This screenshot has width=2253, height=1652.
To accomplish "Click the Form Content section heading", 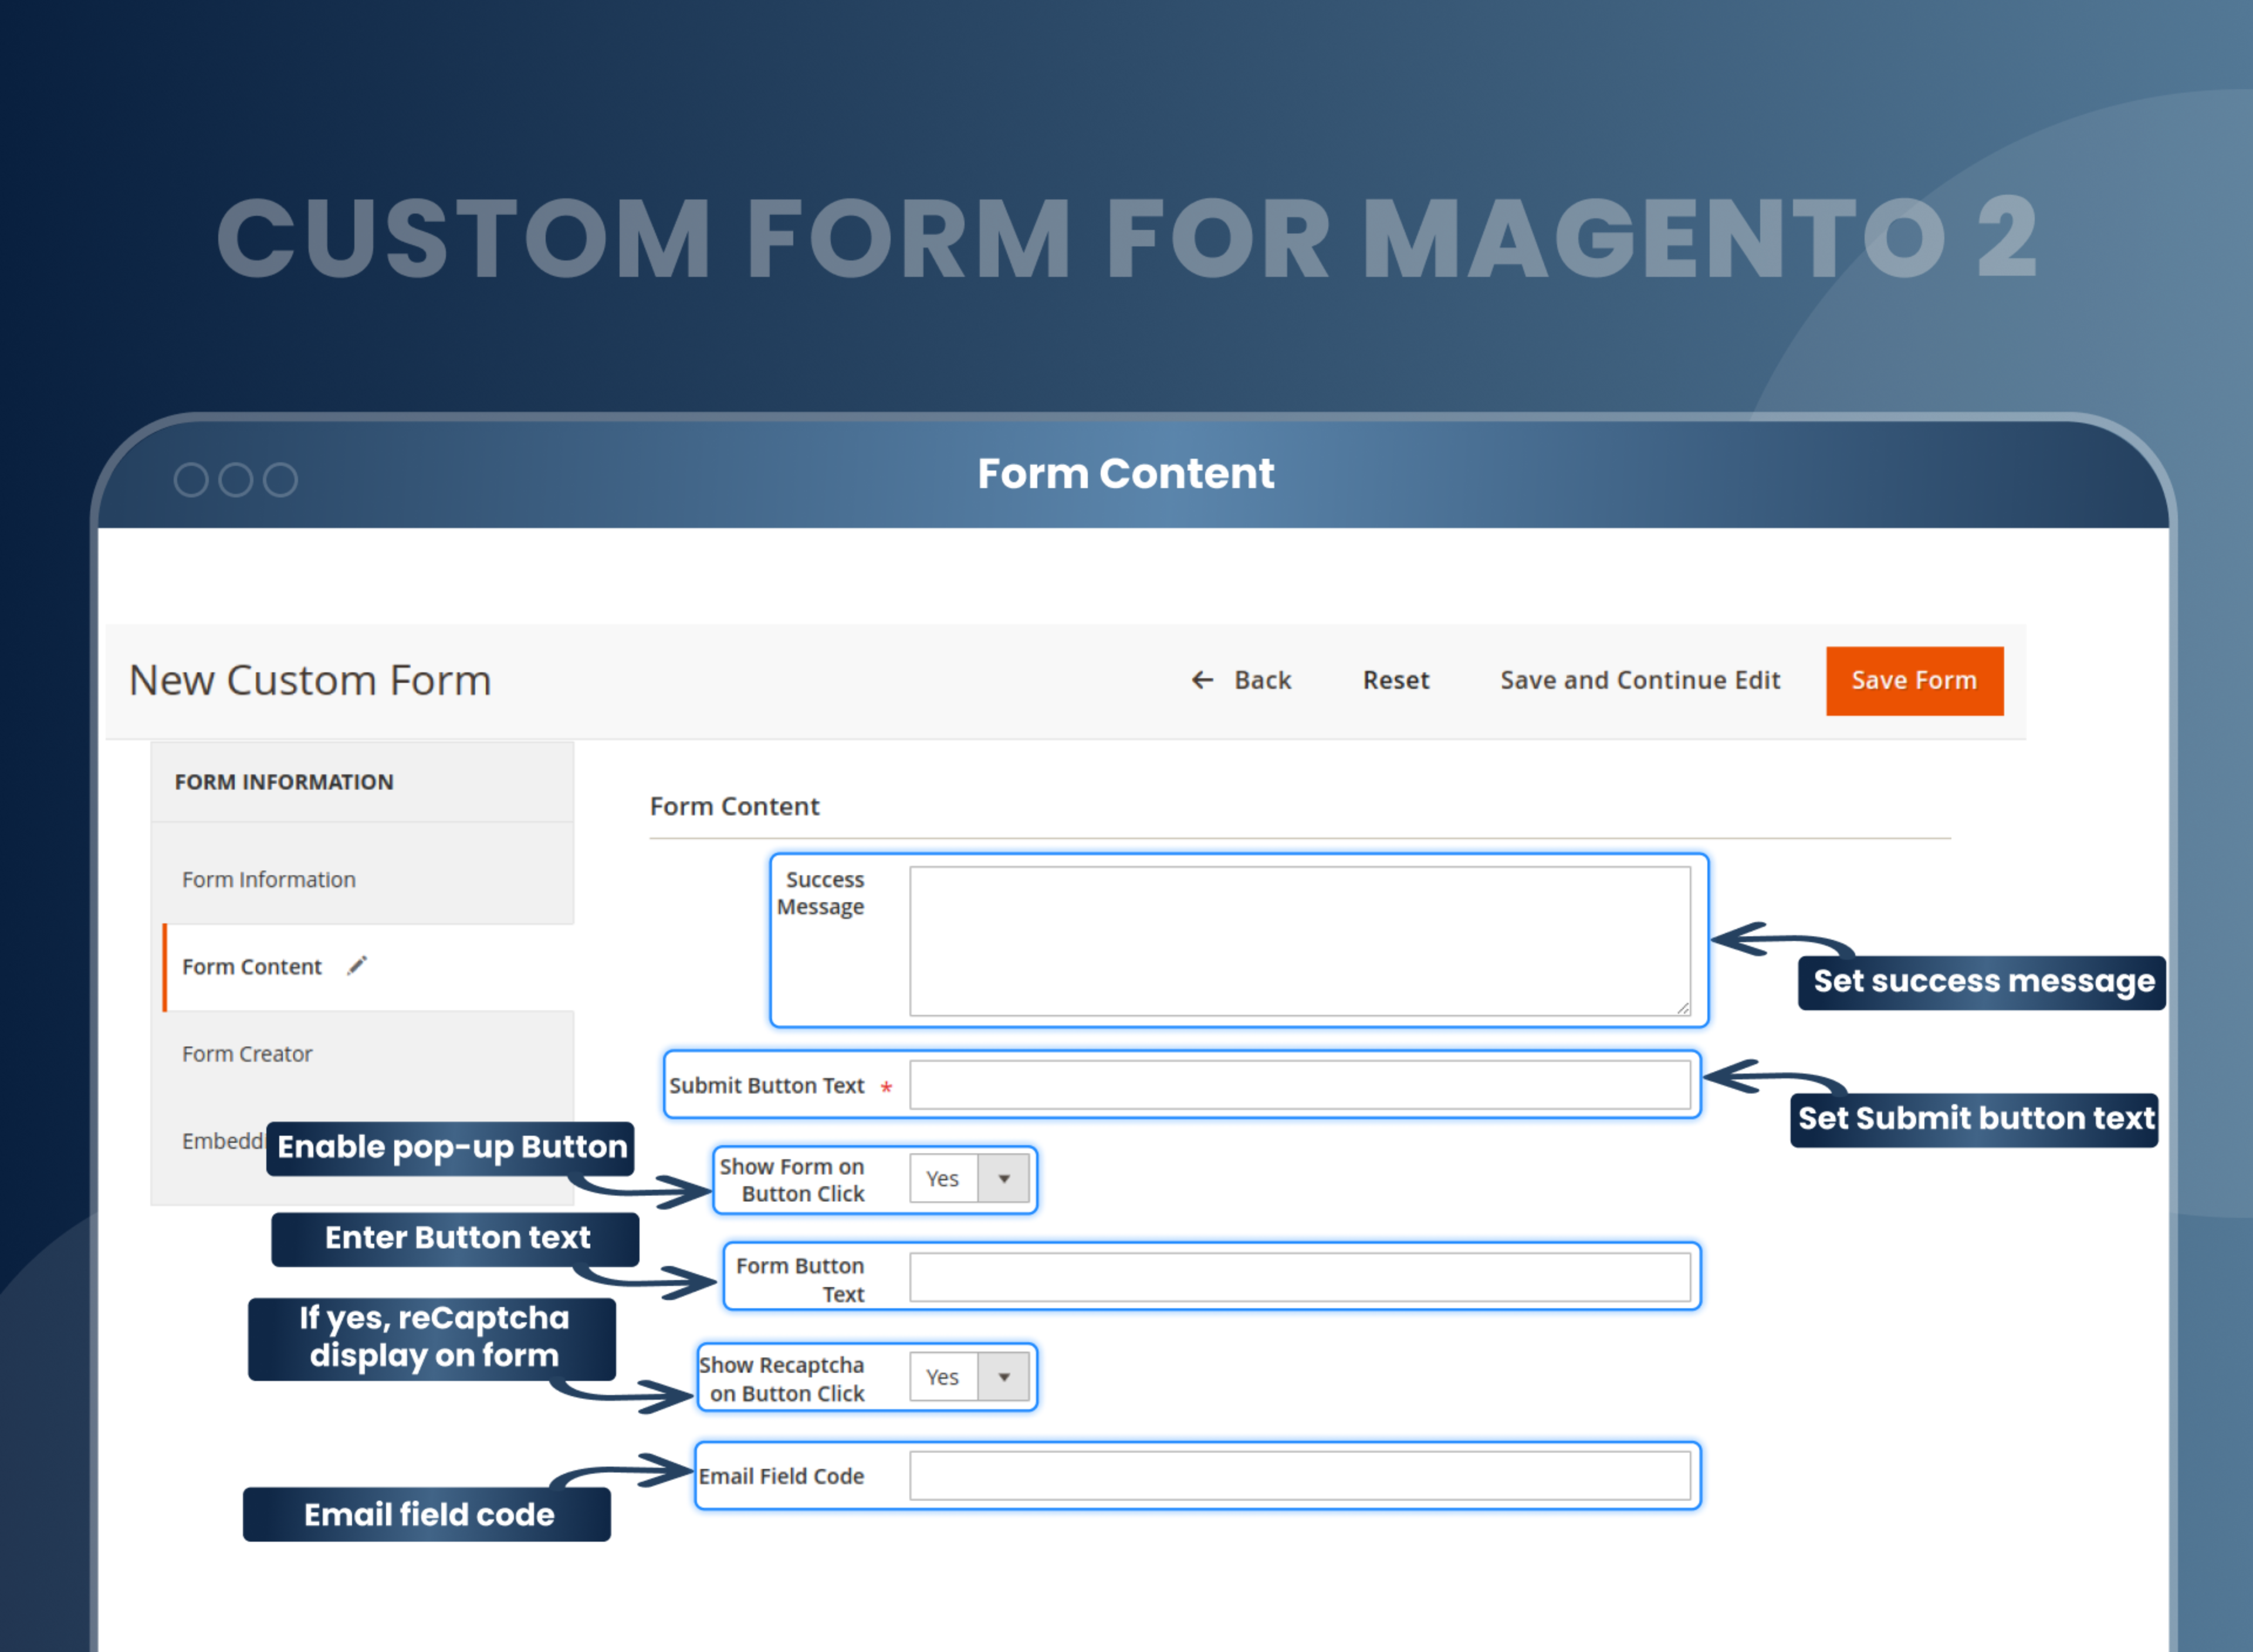I will tap(734, 806).
